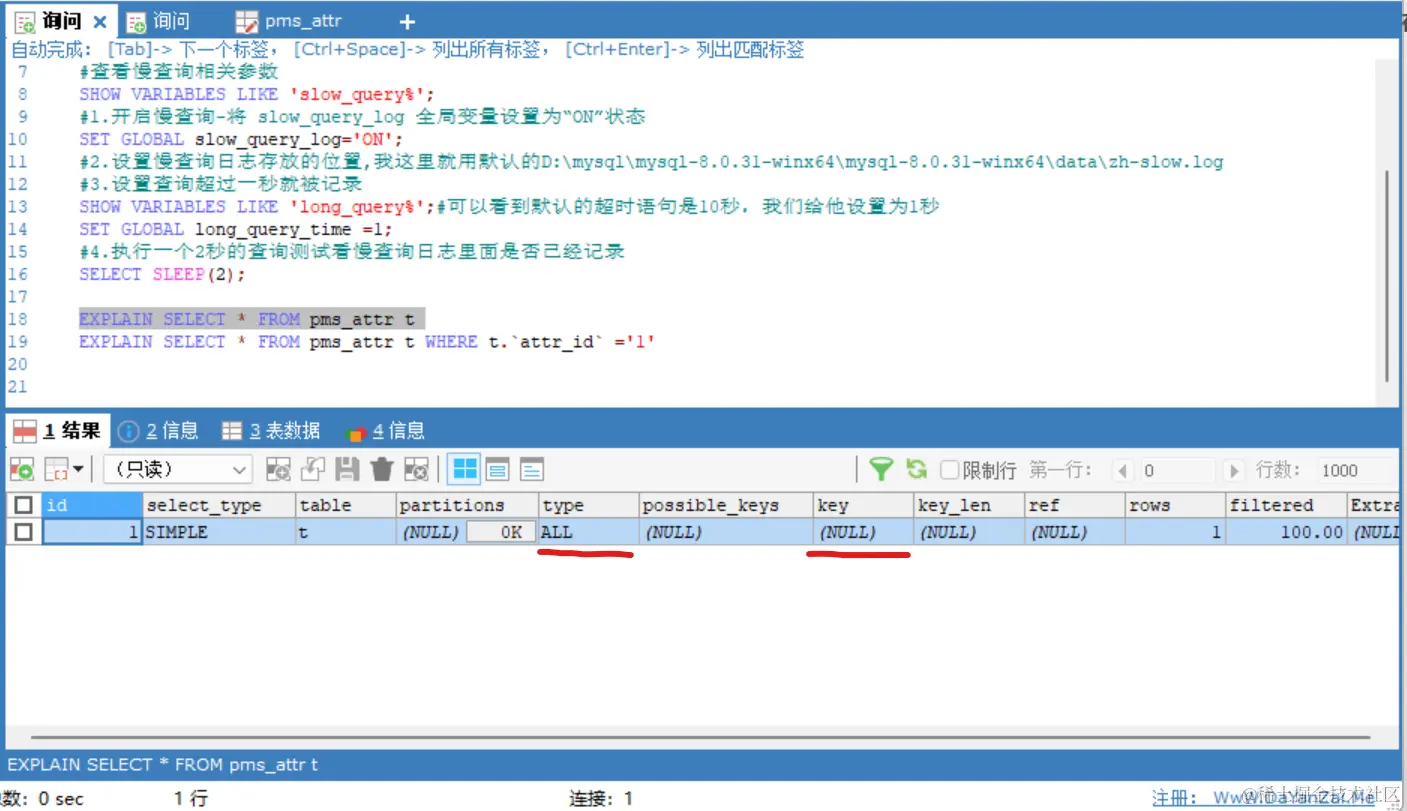
Task: Enable the 限制行 limit rows checkbox
Action: coord(950,470)
